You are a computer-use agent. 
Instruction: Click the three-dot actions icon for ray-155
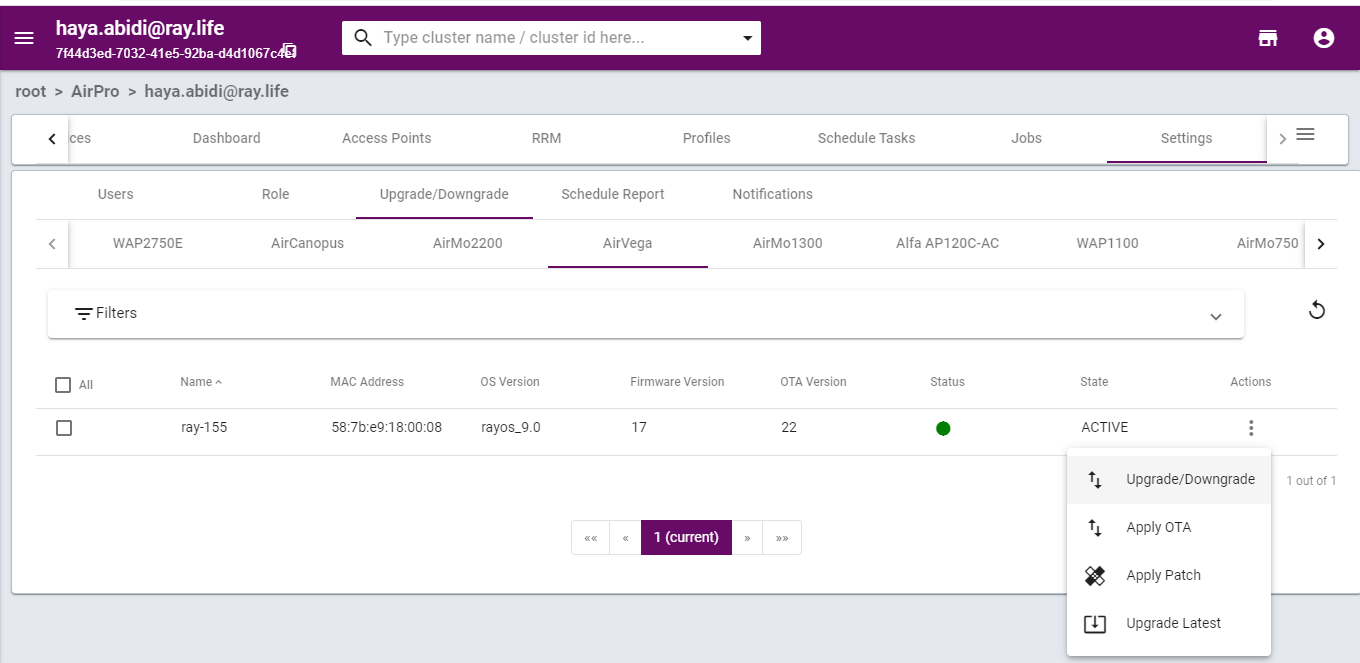(x=1251, y=428)
